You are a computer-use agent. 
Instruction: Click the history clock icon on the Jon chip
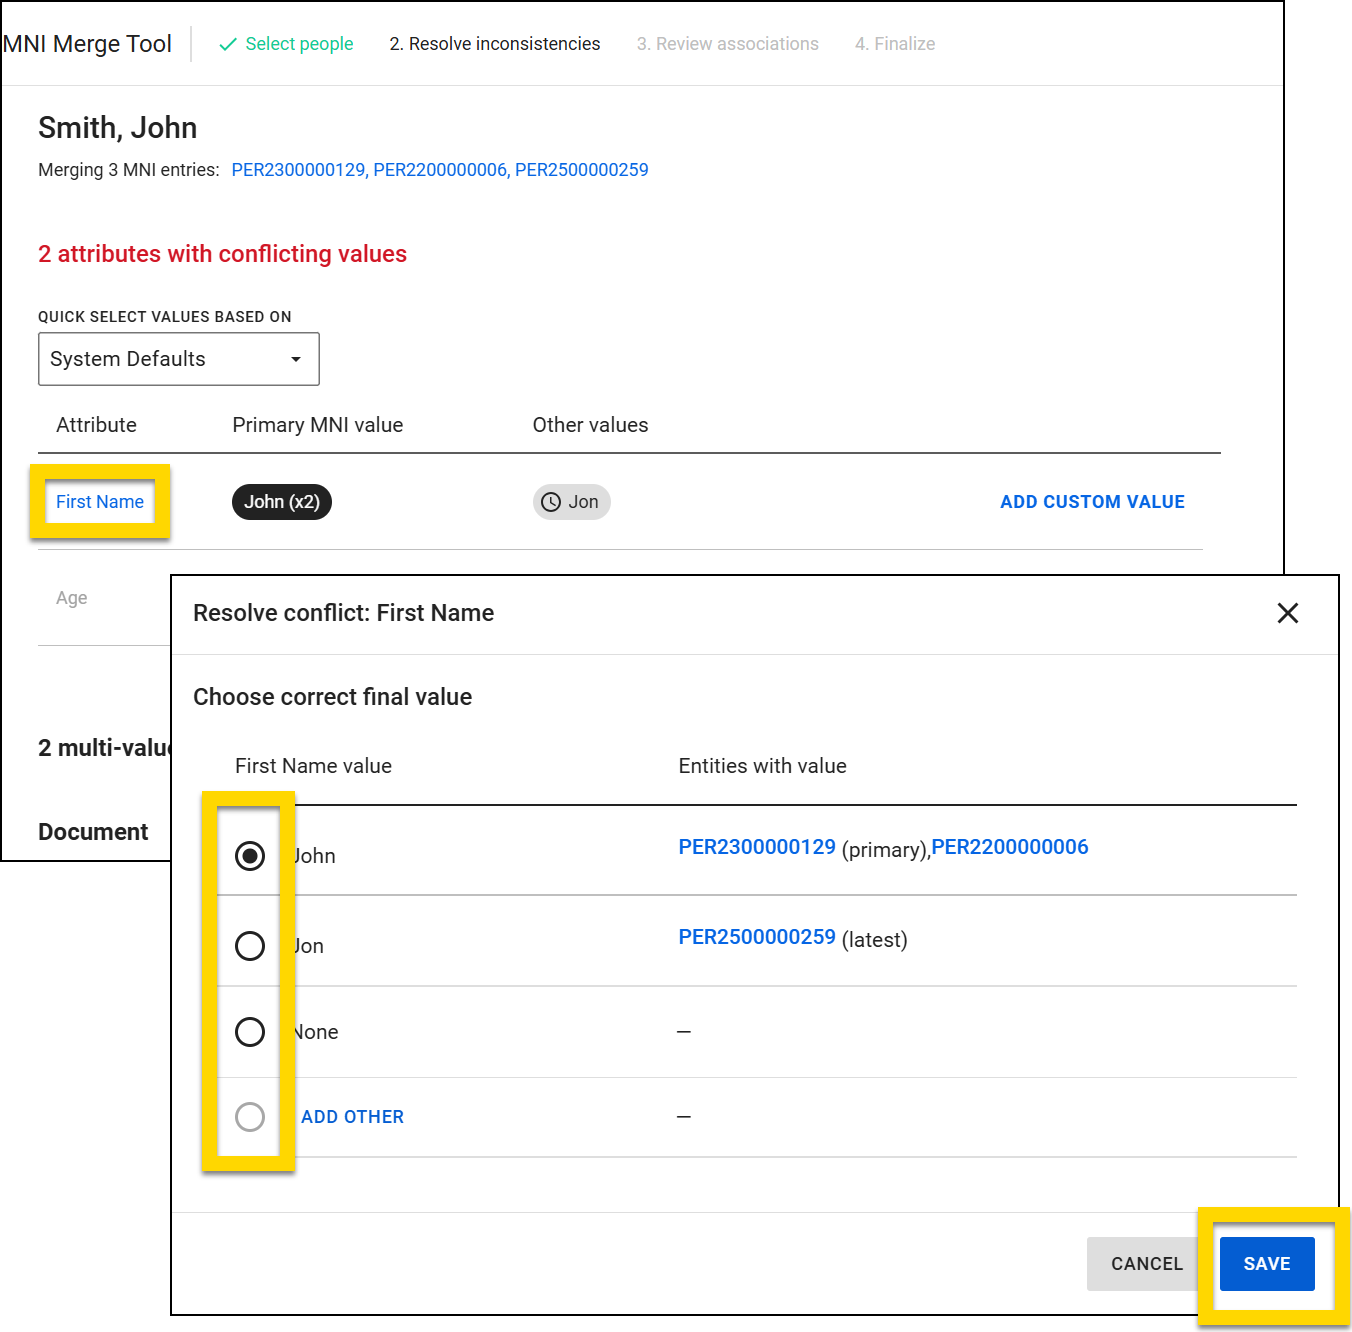551,502
